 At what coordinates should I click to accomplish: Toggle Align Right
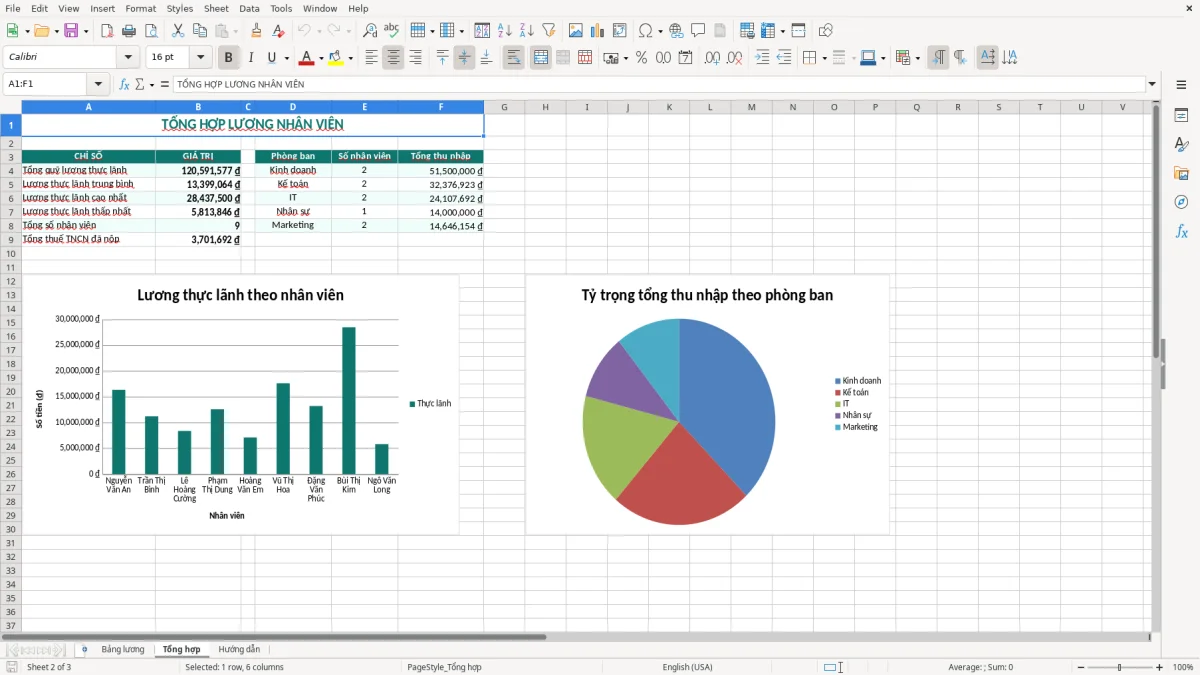[x=415, y=58]
